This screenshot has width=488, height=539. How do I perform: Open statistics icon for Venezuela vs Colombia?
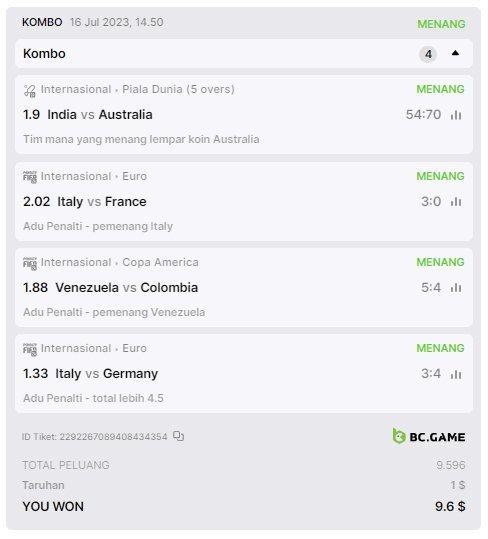coord(456,287)
